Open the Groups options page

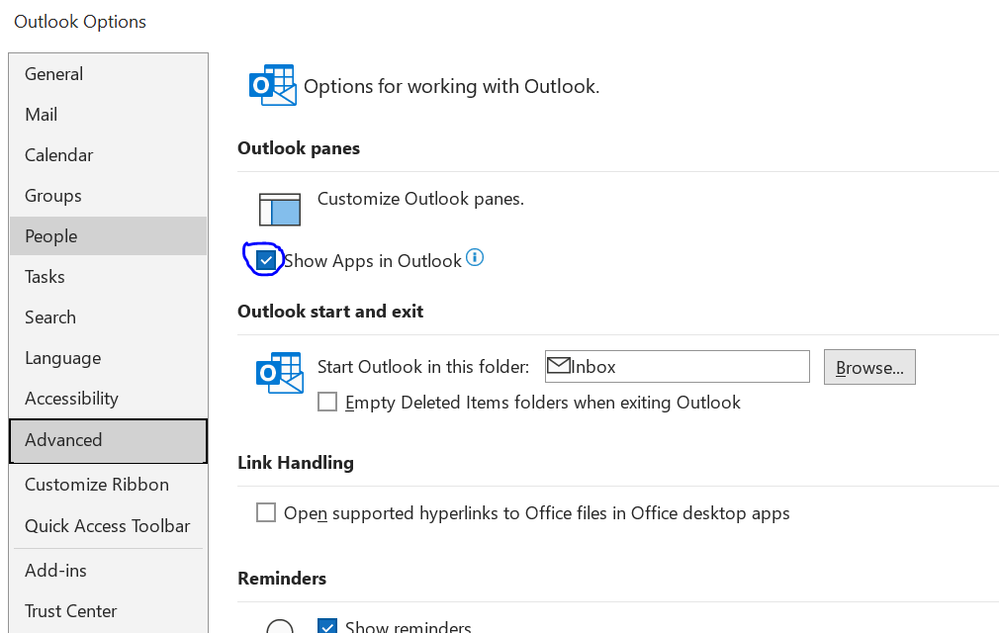click(53, 196)
